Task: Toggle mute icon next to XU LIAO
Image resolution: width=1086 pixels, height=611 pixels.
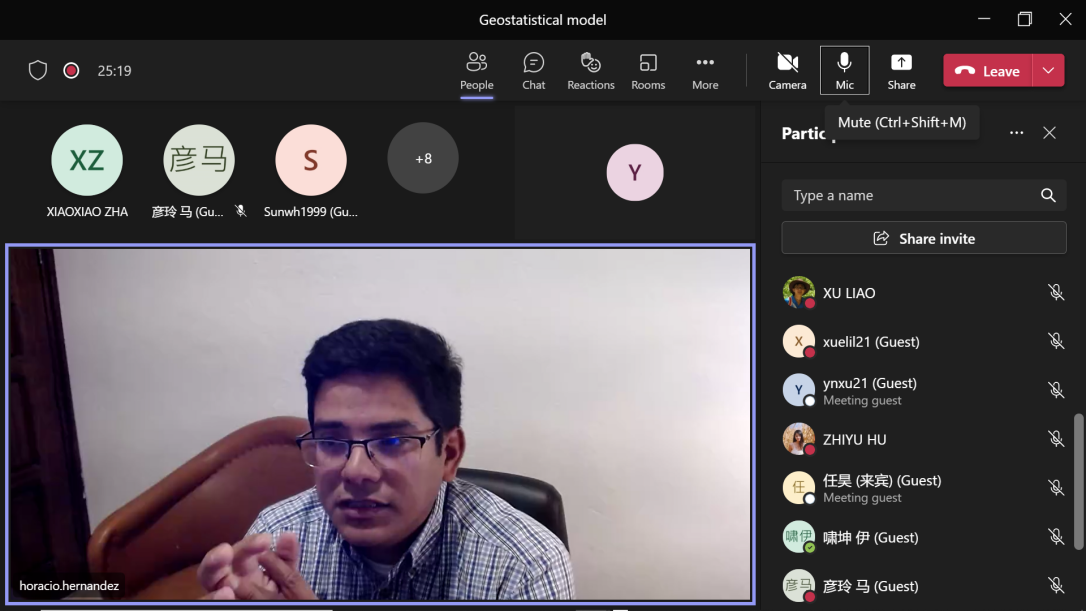Action: point(1055,293)
